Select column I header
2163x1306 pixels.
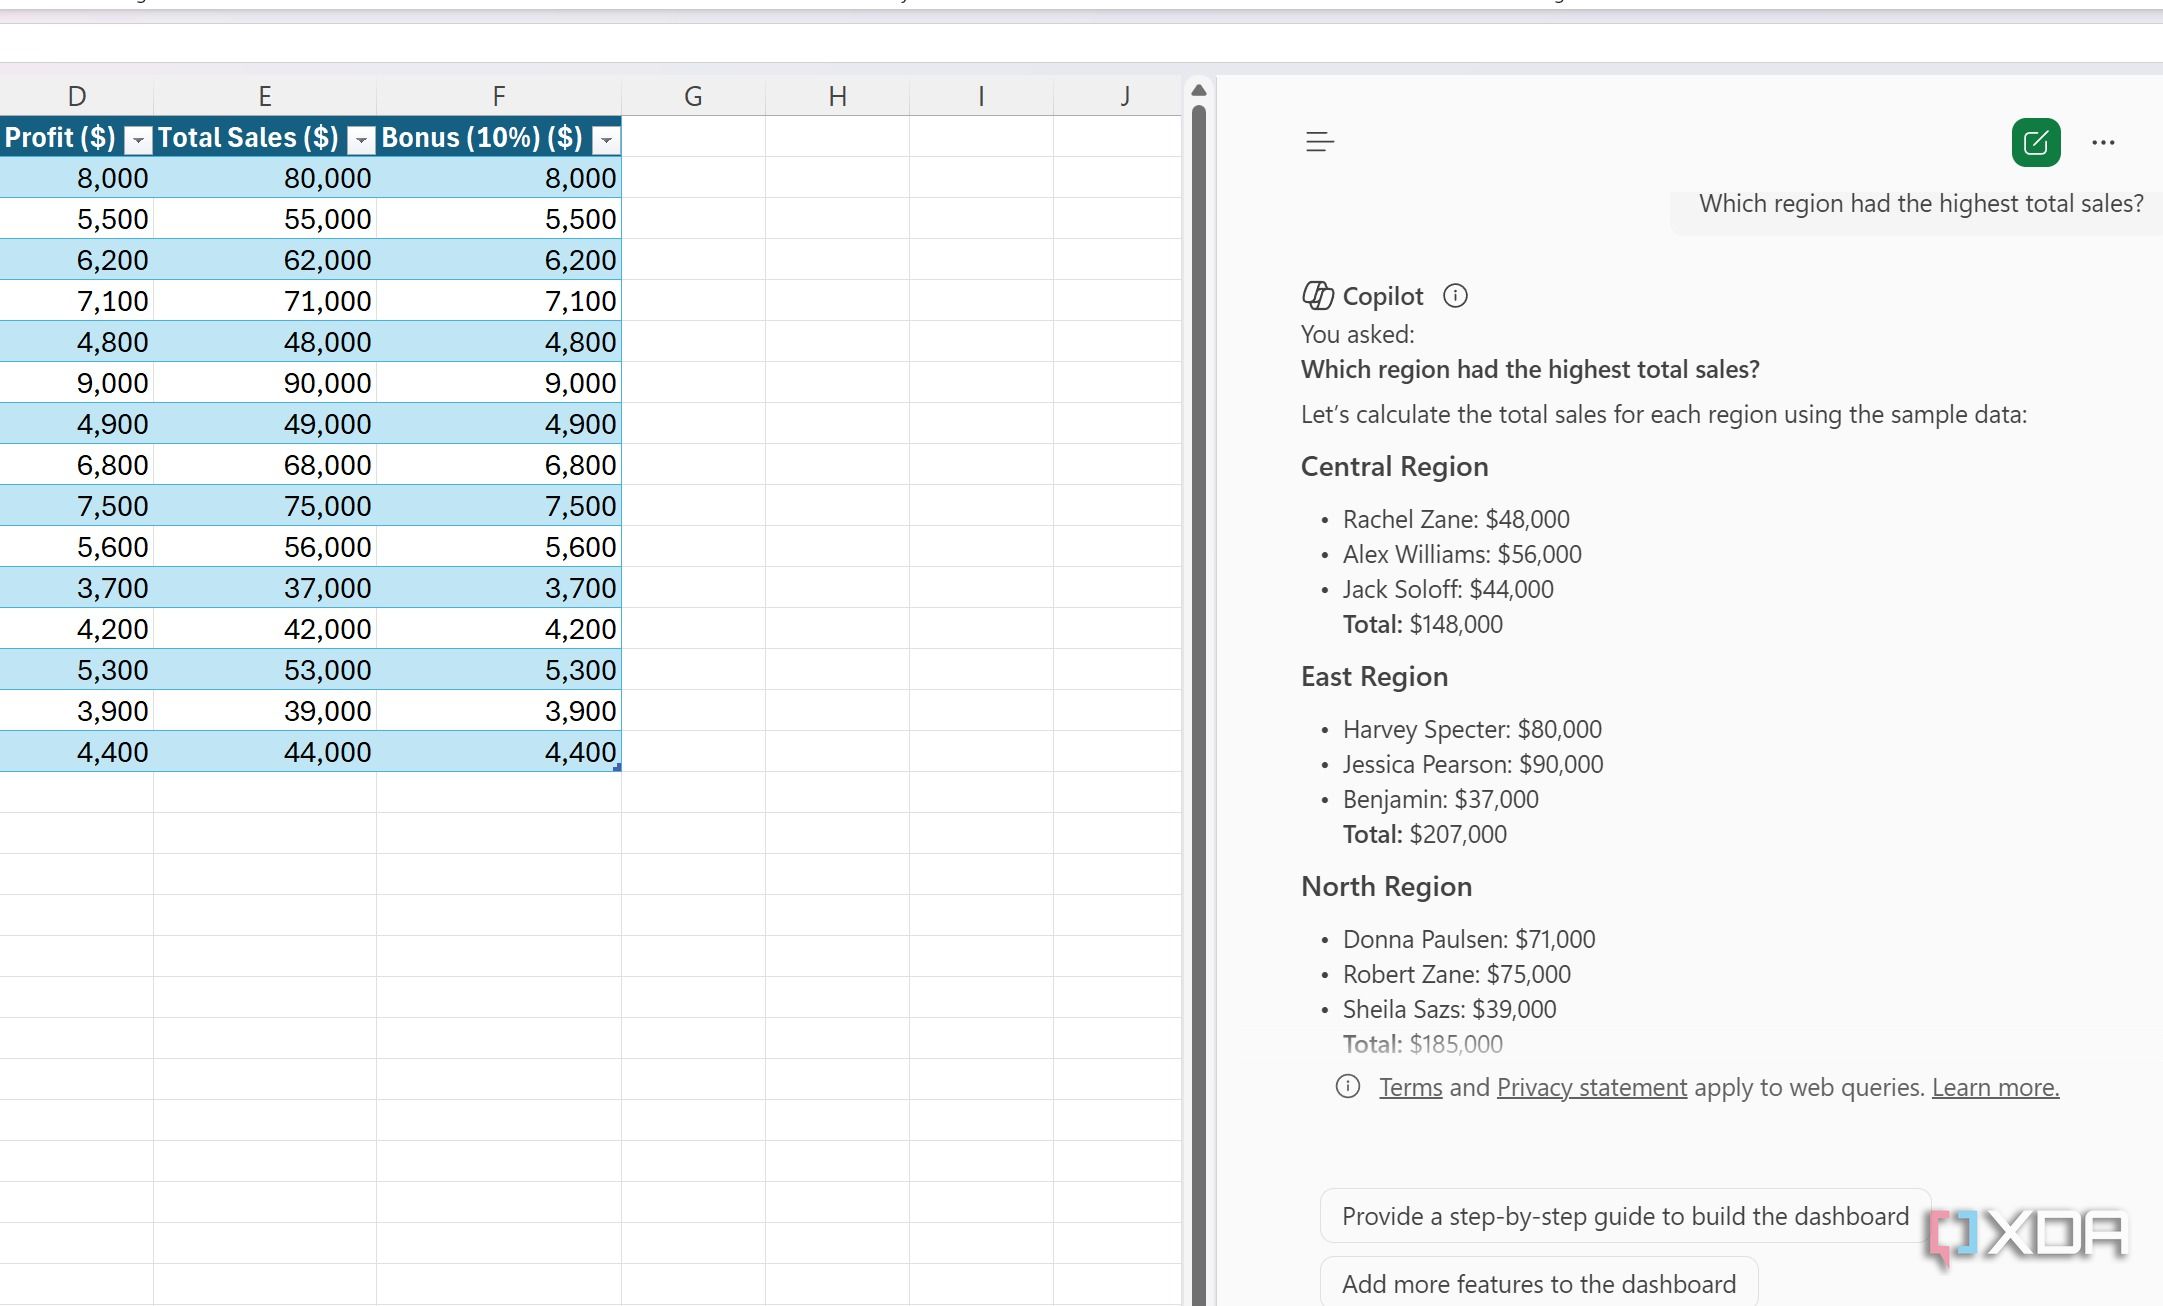pyautogui.click(x=981, y=96)
